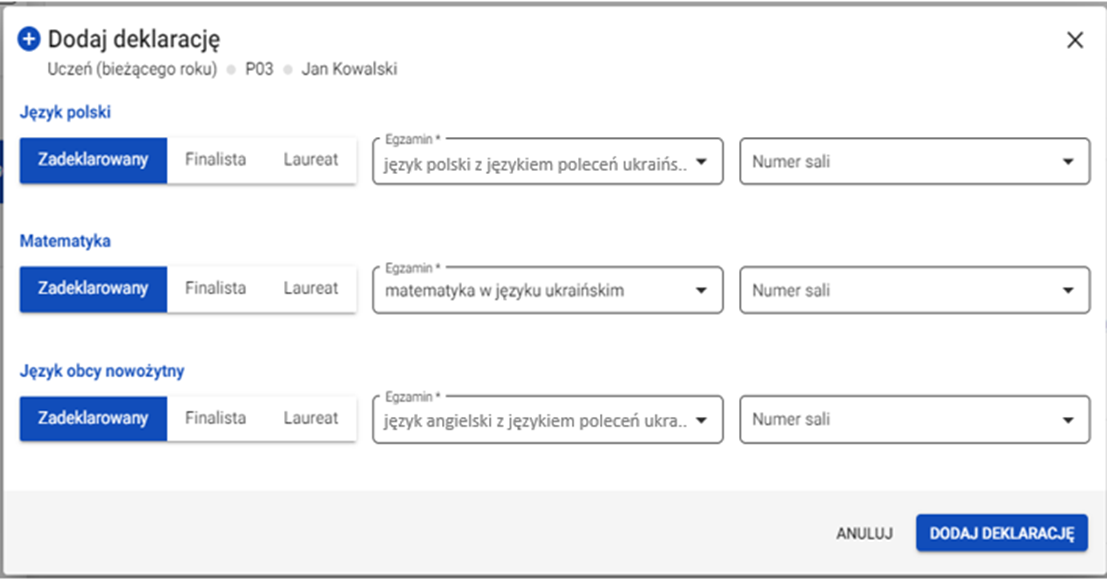
Task: Choose Finalista for Matematyka
Action: click(215, 289)
